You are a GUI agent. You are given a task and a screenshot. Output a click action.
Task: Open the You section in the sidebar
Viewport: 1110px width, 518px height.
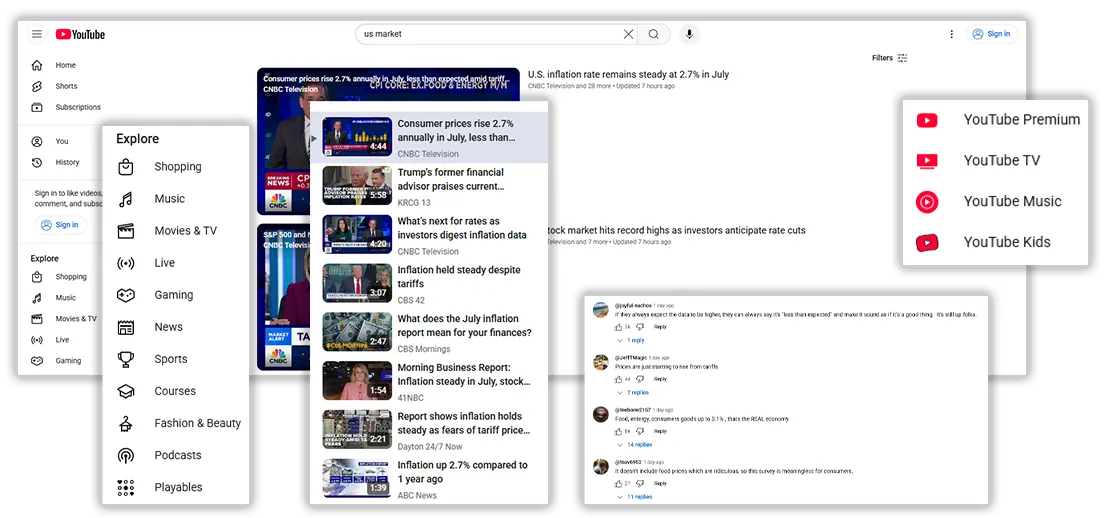(50, 142)
